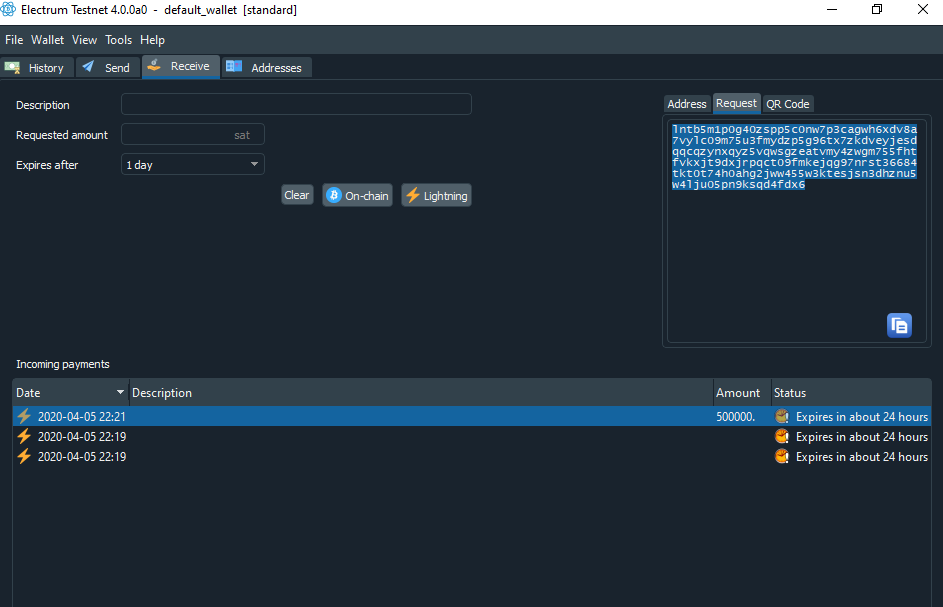Viewport: 943px width, 607px height.
Task: Sort payments by Date column header
Action: coord(70,393)
